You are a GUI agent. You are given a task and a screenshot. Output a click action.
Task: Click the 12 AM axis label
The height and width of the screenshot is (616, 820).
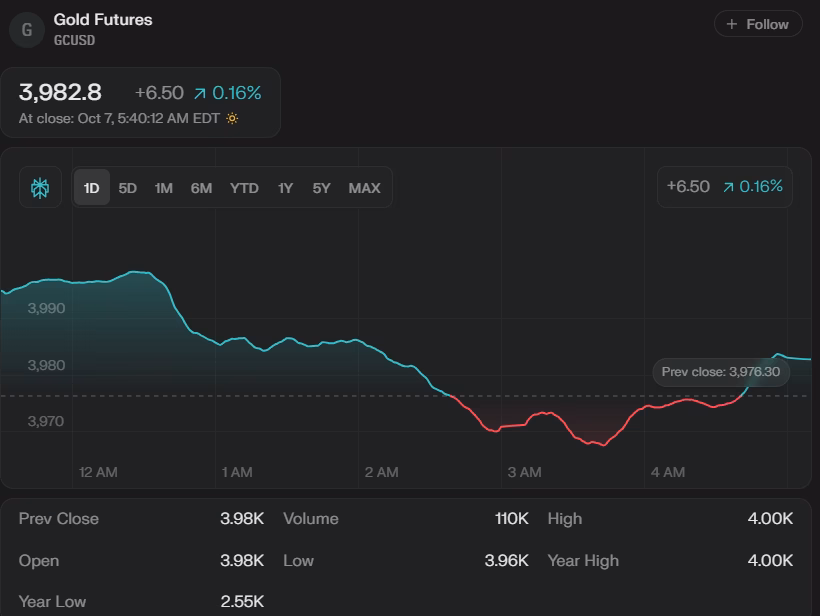99,471
